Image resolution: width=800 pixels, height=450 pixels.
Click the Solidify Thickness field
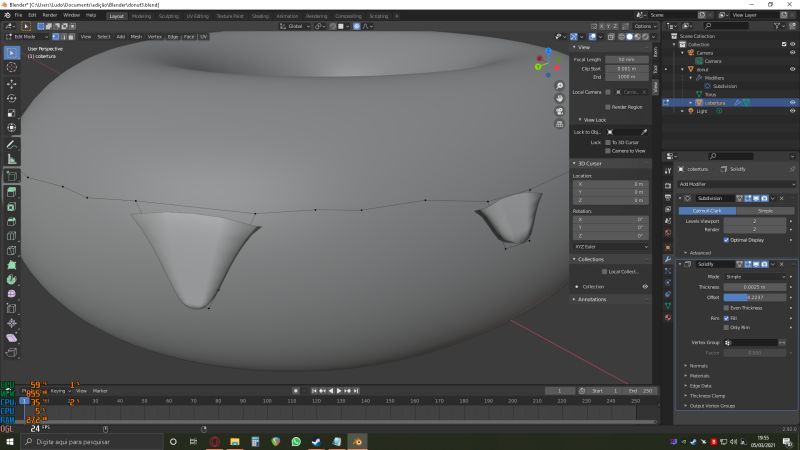coord(755,287)
